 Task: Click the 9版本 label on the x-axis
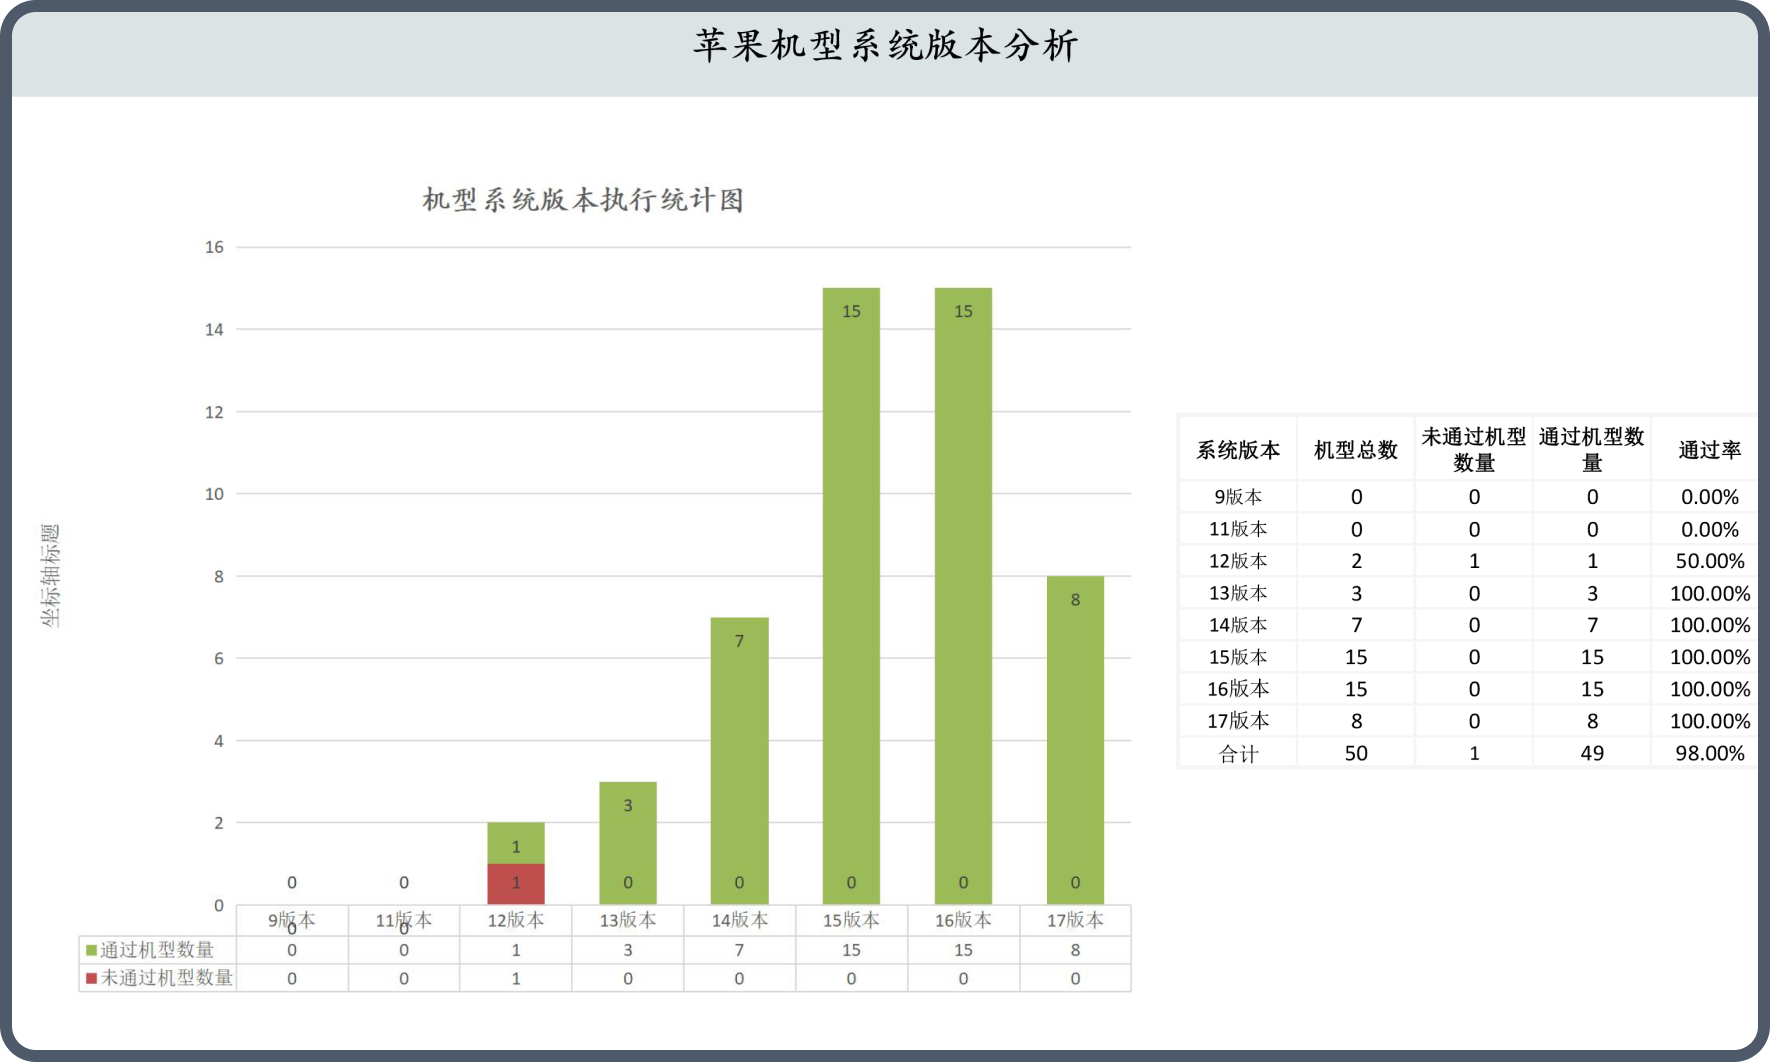[291, 920]
